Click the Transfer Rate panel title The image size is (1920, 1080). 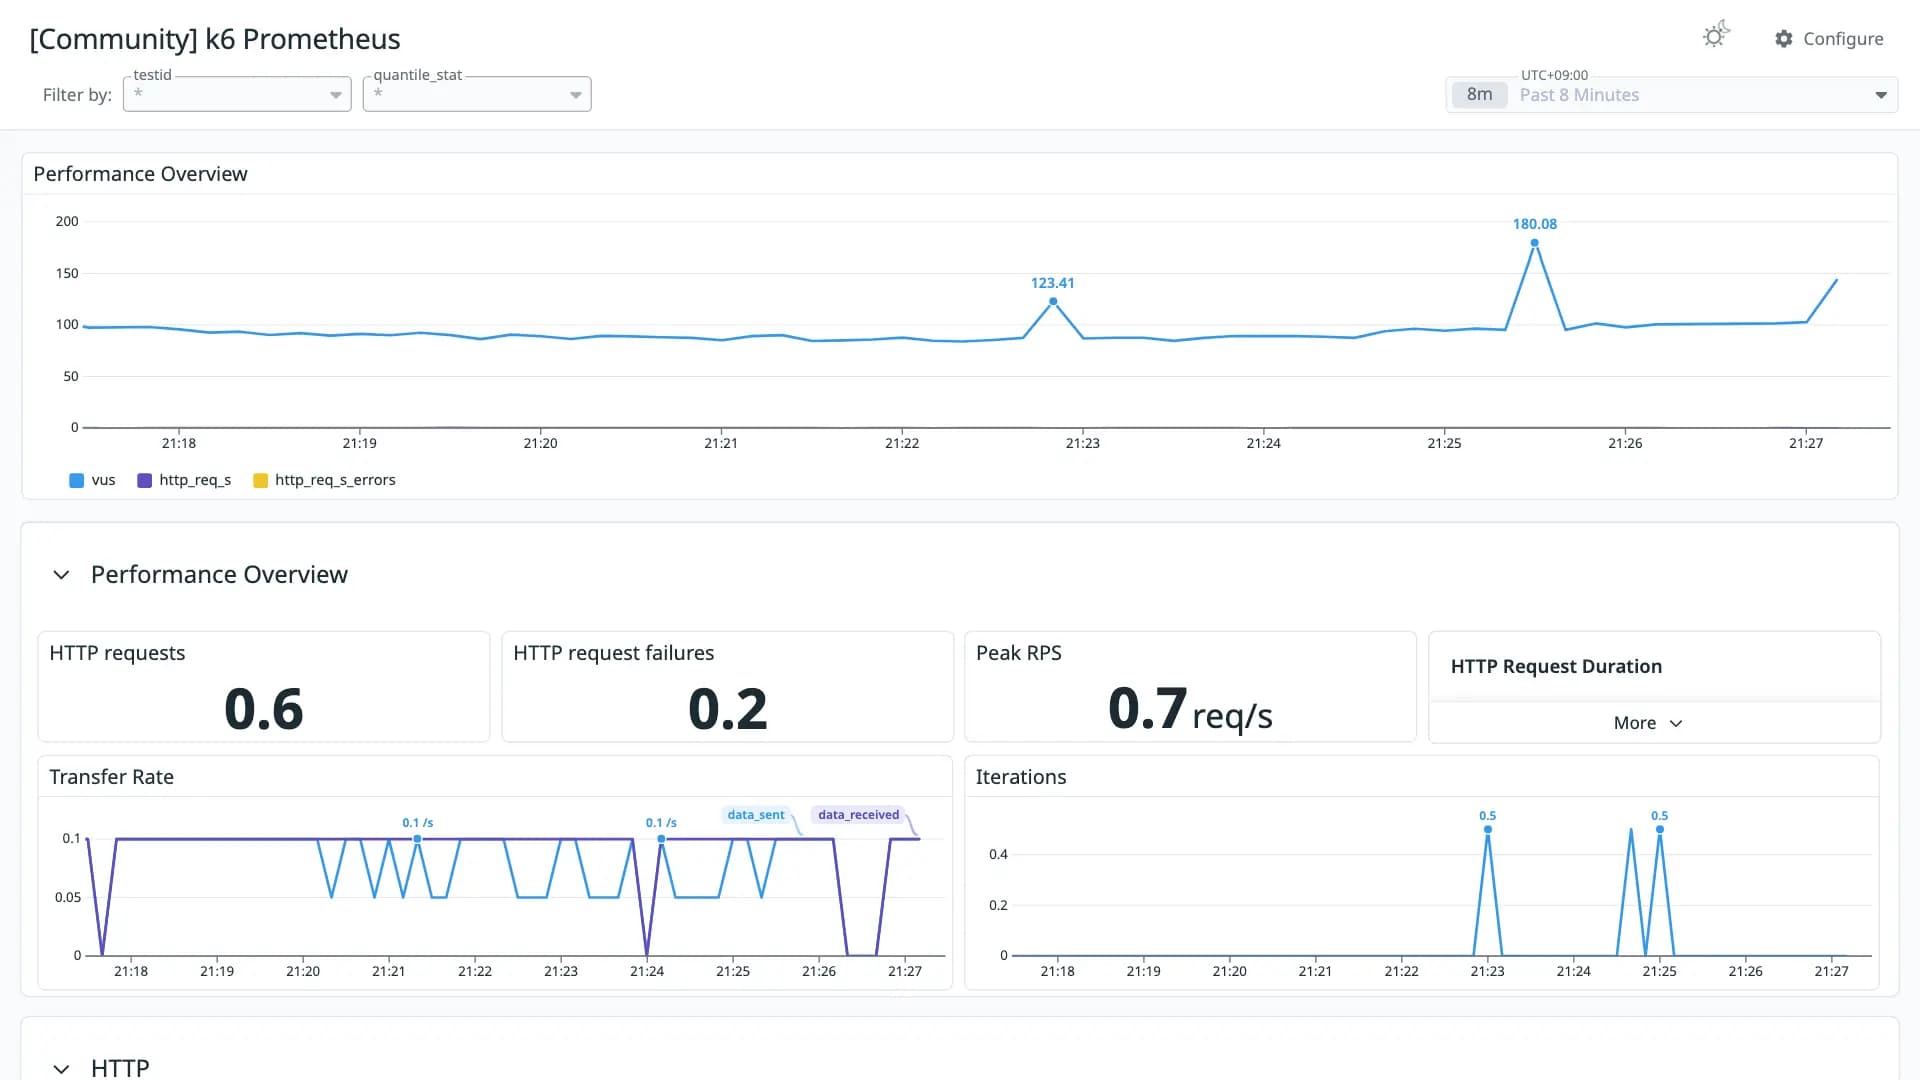pos(111,777)
